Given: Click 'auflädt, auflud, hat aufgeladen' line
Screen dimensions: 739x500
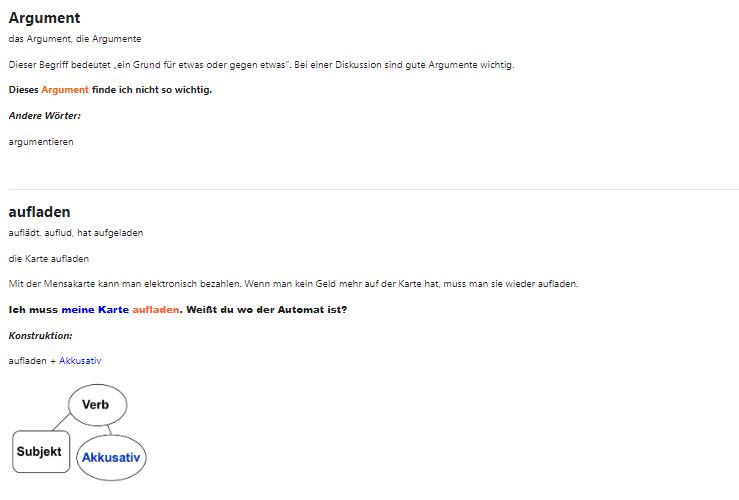Looking at the screenshot, I should [x=76, y=233].
